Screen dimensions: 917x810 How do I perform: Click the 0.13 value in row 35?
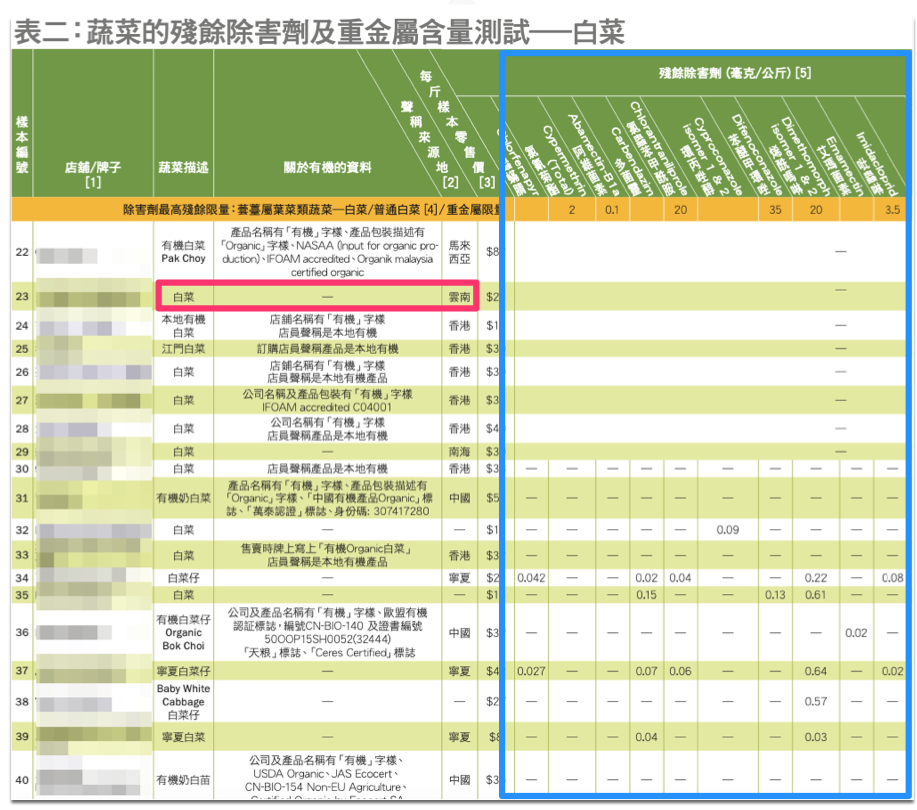775,595
